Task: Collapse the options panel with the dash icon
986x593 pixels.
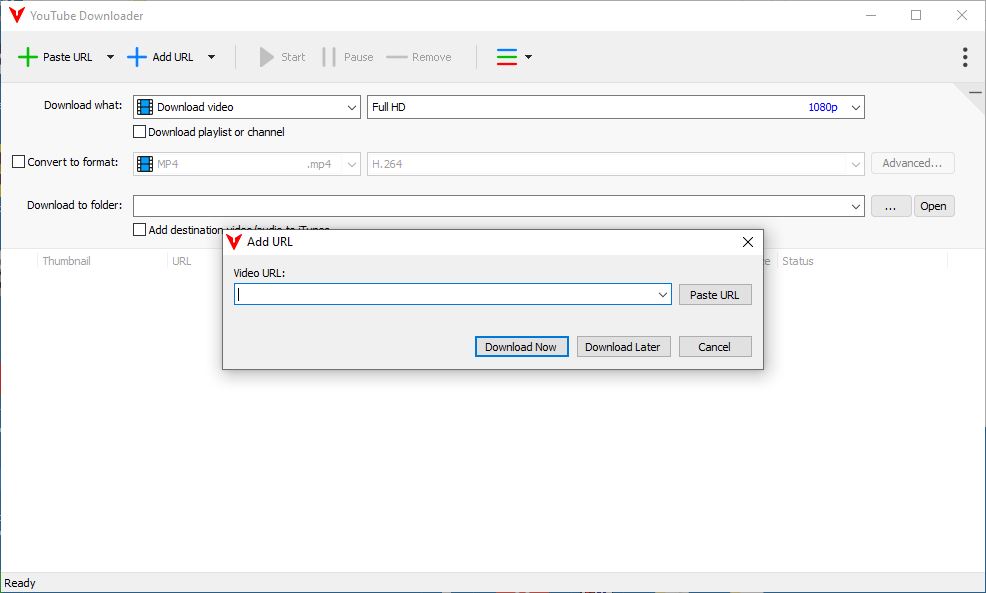Action: [975, 92]
